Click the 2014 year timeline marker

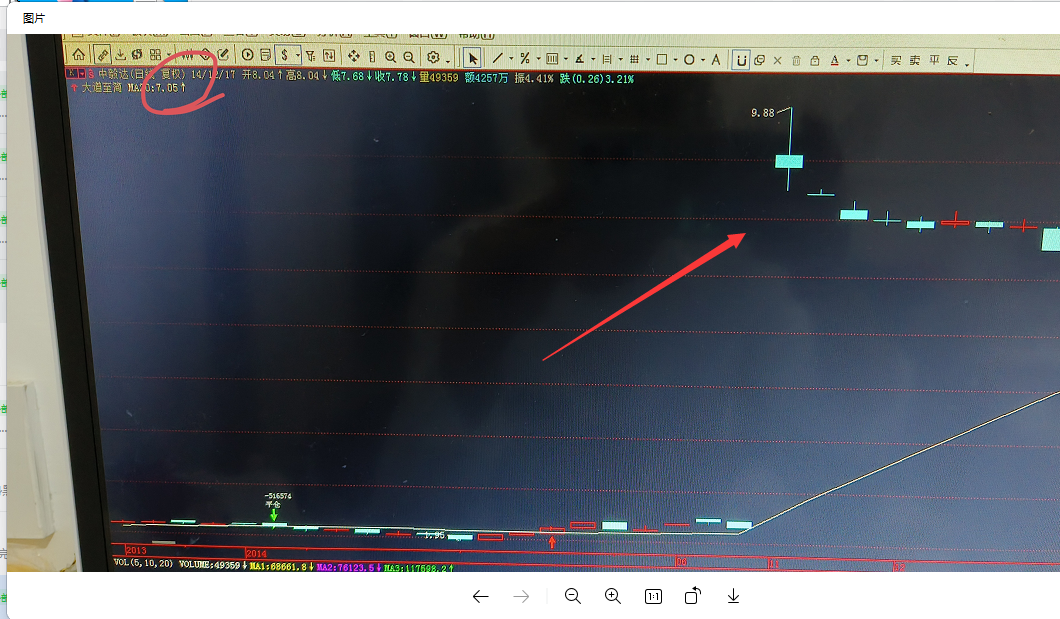pos(256,553)
